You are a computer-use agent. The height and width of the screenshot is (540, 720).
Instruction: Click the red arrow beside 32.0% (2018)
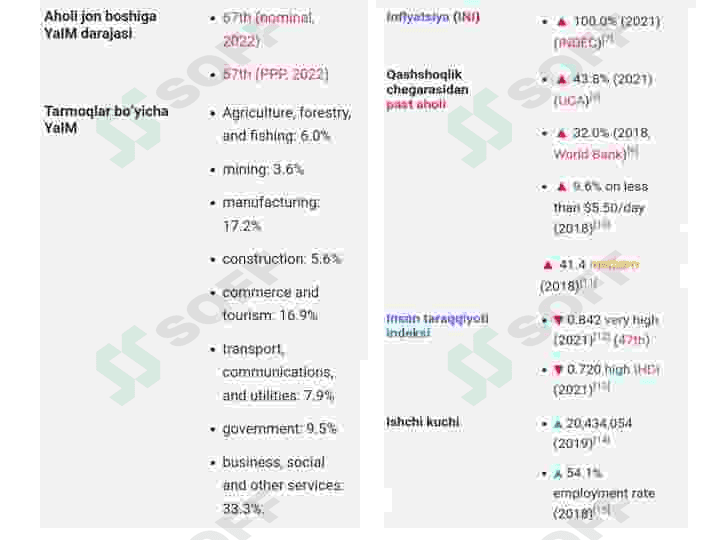(x=562, y=133)
